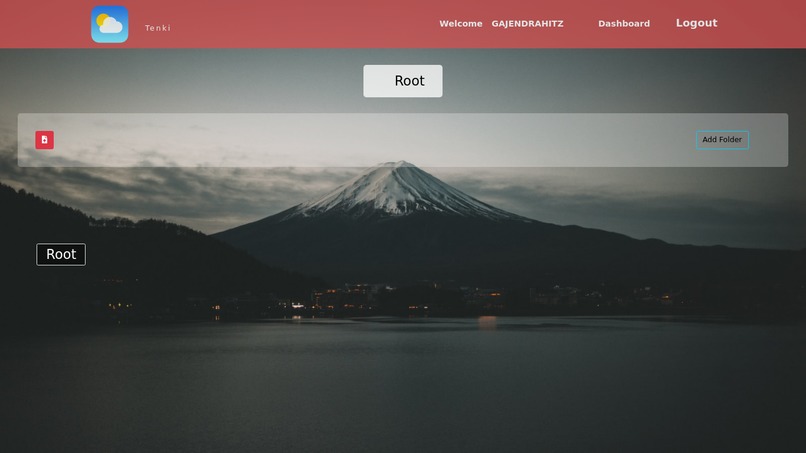Log out using the Logout link
Viewport: 806px width, 453px height.
pos(697,23)
